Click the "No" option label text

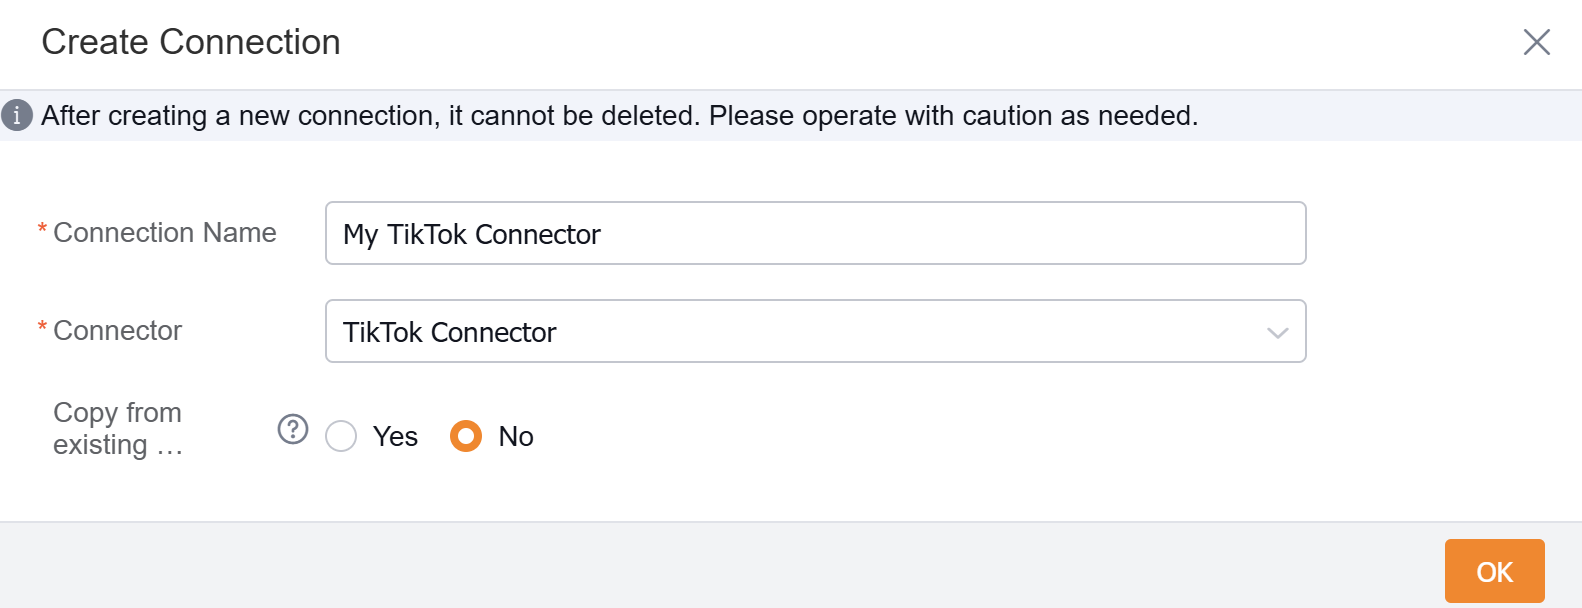(516, 437)
